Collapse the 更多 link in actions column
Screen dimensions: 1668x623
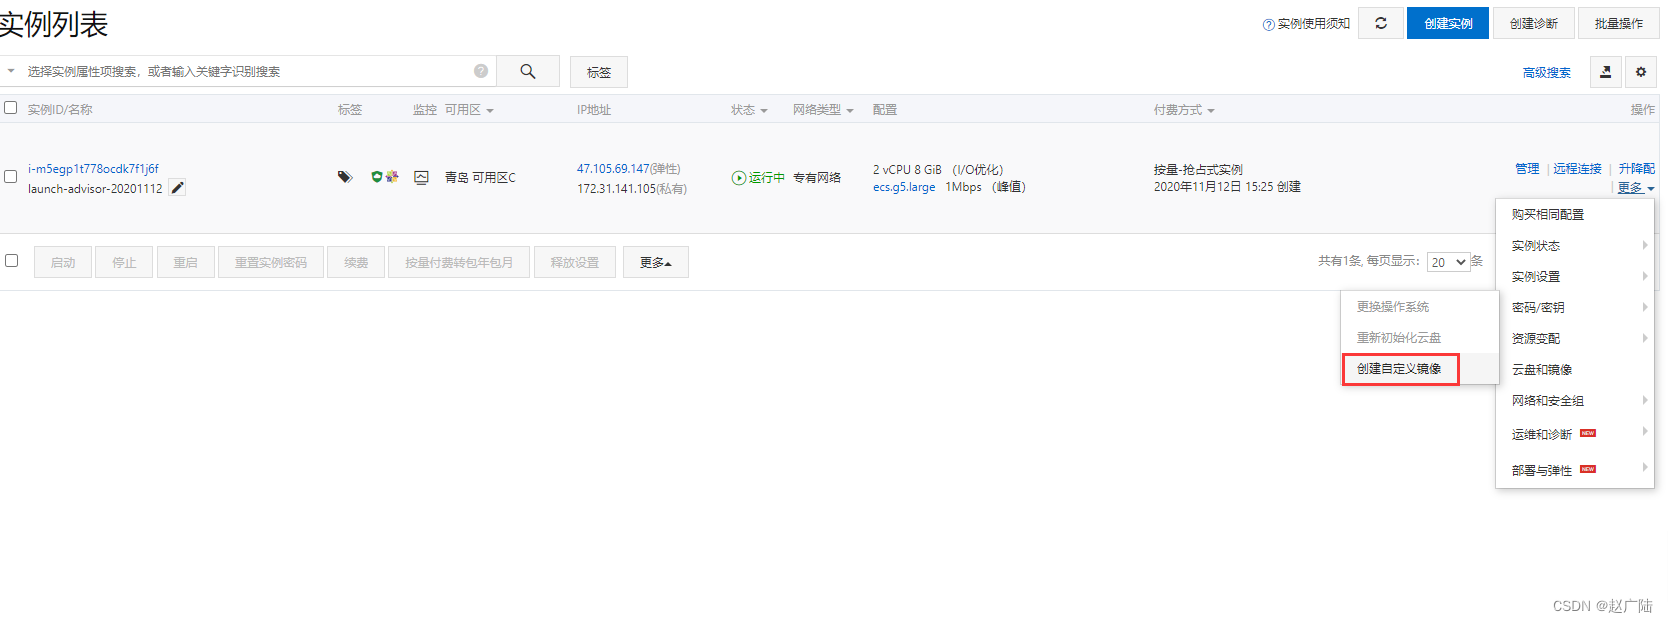coord(1636,188)
